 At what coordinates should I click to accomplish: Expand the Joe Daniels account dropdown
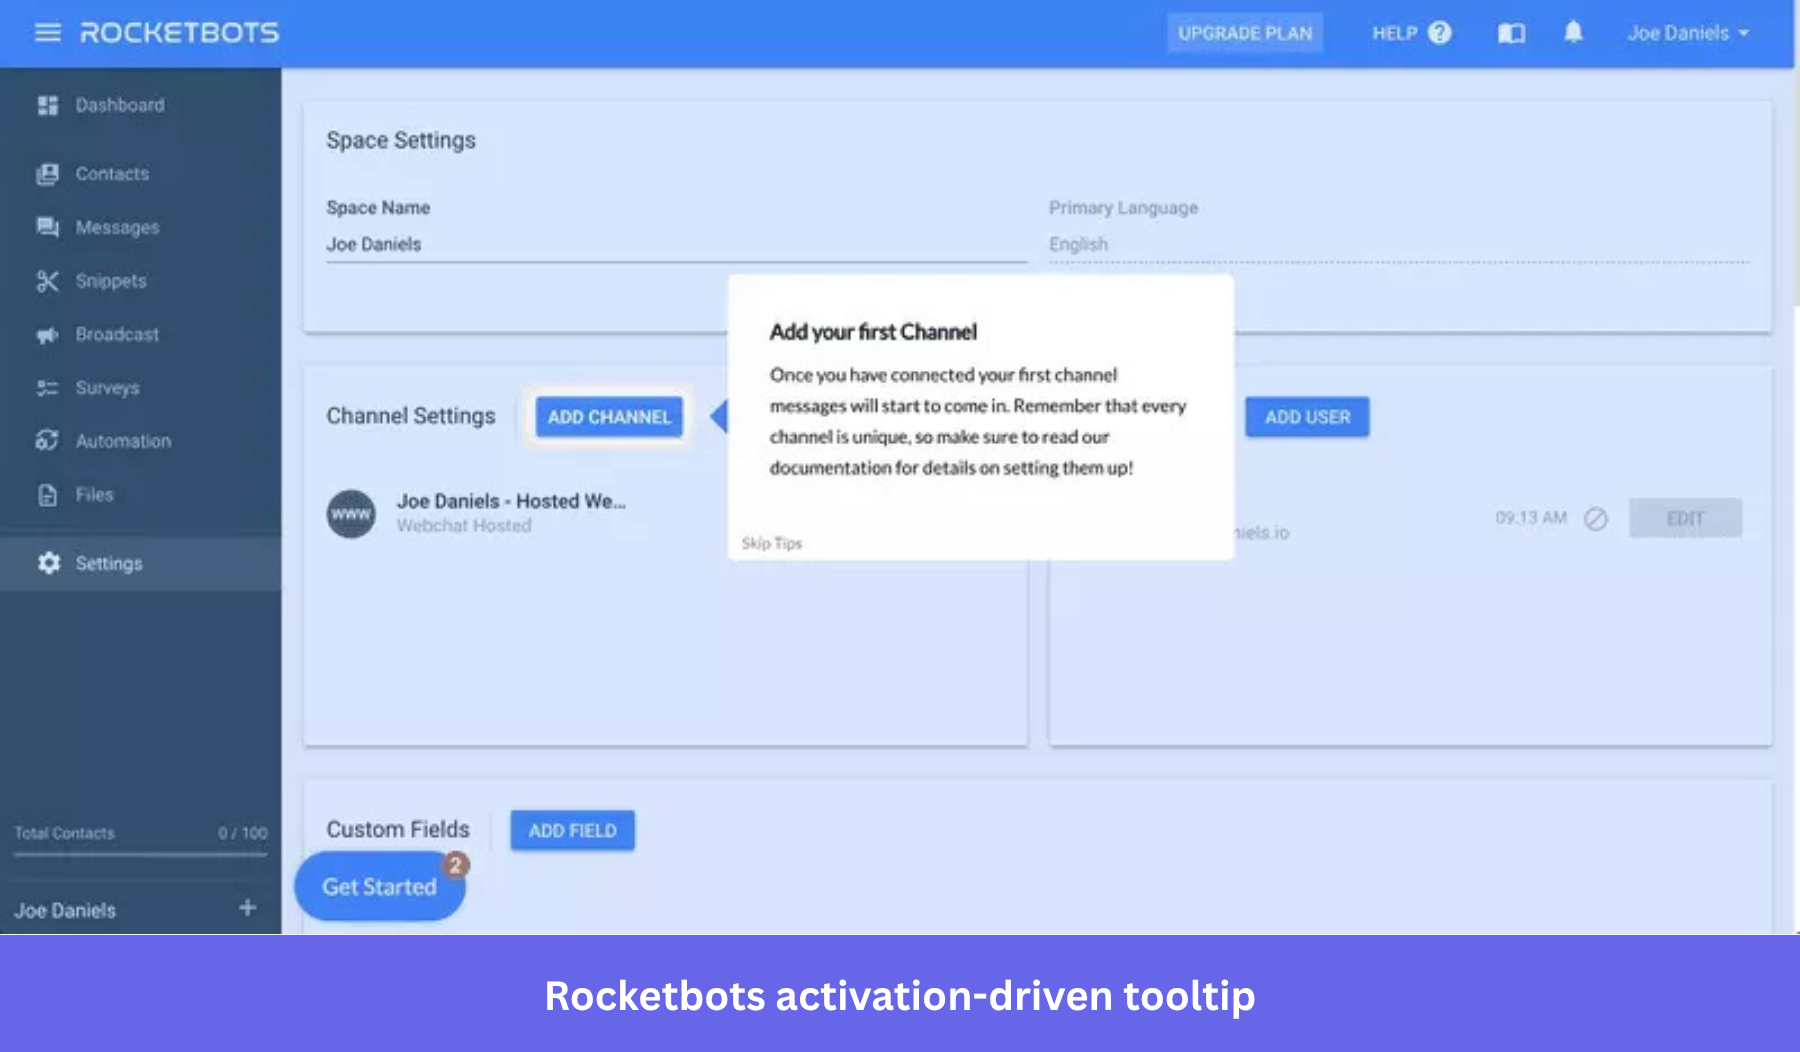(x=1688, y=33)
